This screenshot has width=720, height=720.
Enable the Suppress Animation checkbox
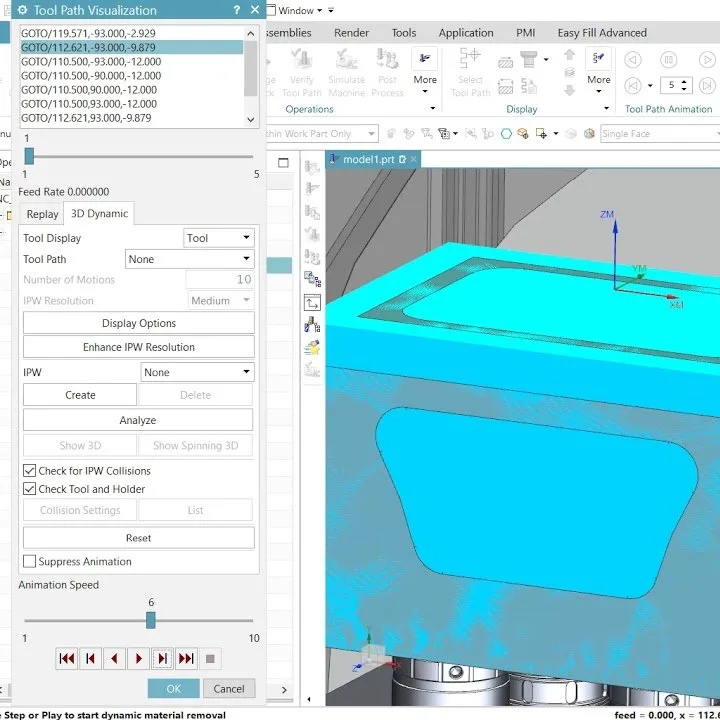29,561
